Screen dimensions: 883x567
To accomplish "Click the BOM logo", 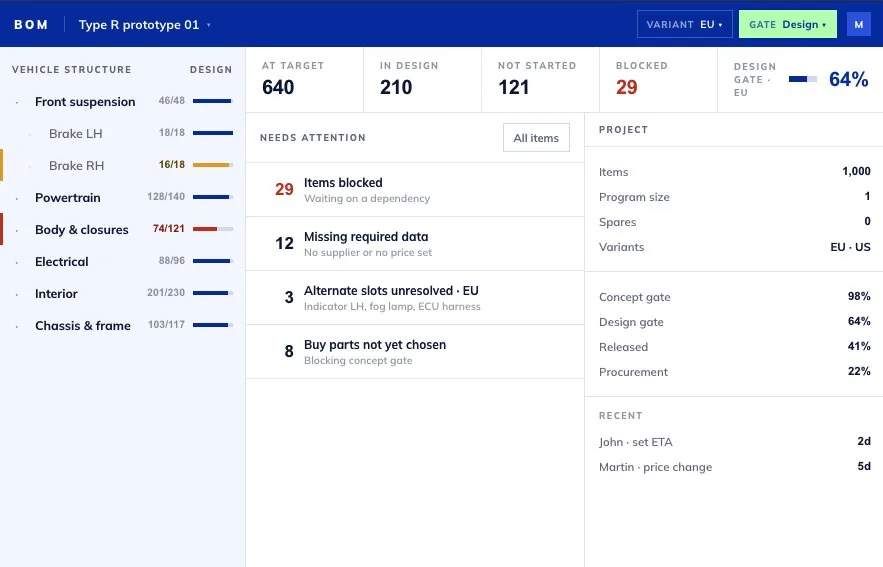I will 31,25.
